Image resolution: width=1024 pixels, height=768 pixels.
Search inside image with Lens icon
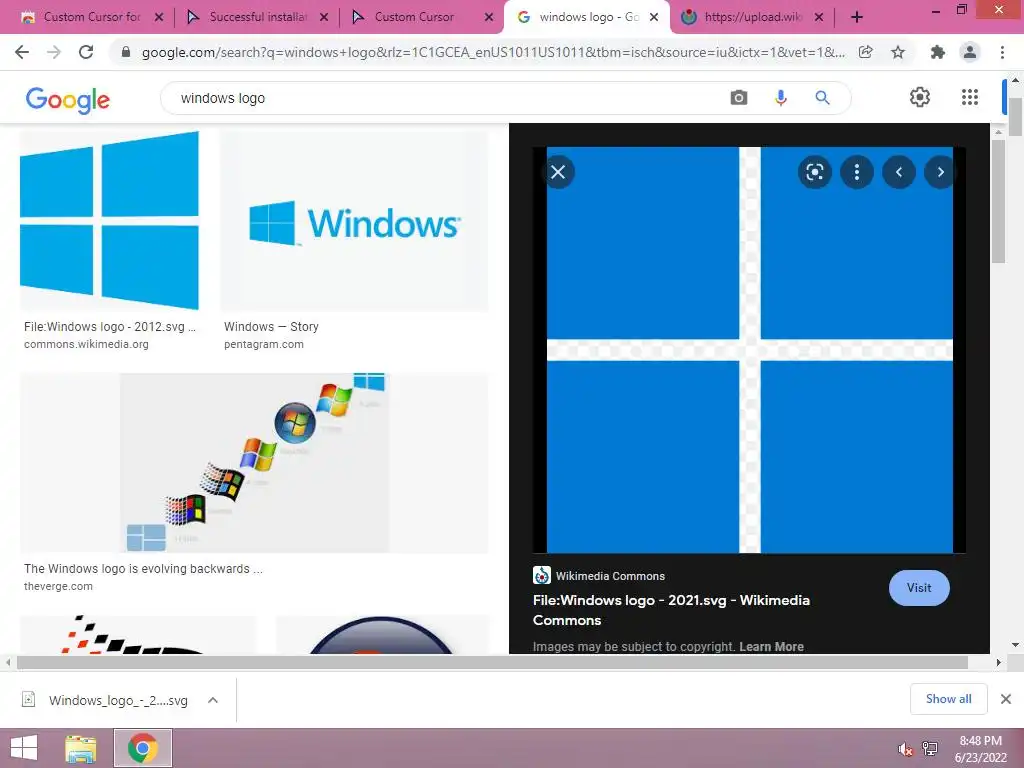coord(814,172)
